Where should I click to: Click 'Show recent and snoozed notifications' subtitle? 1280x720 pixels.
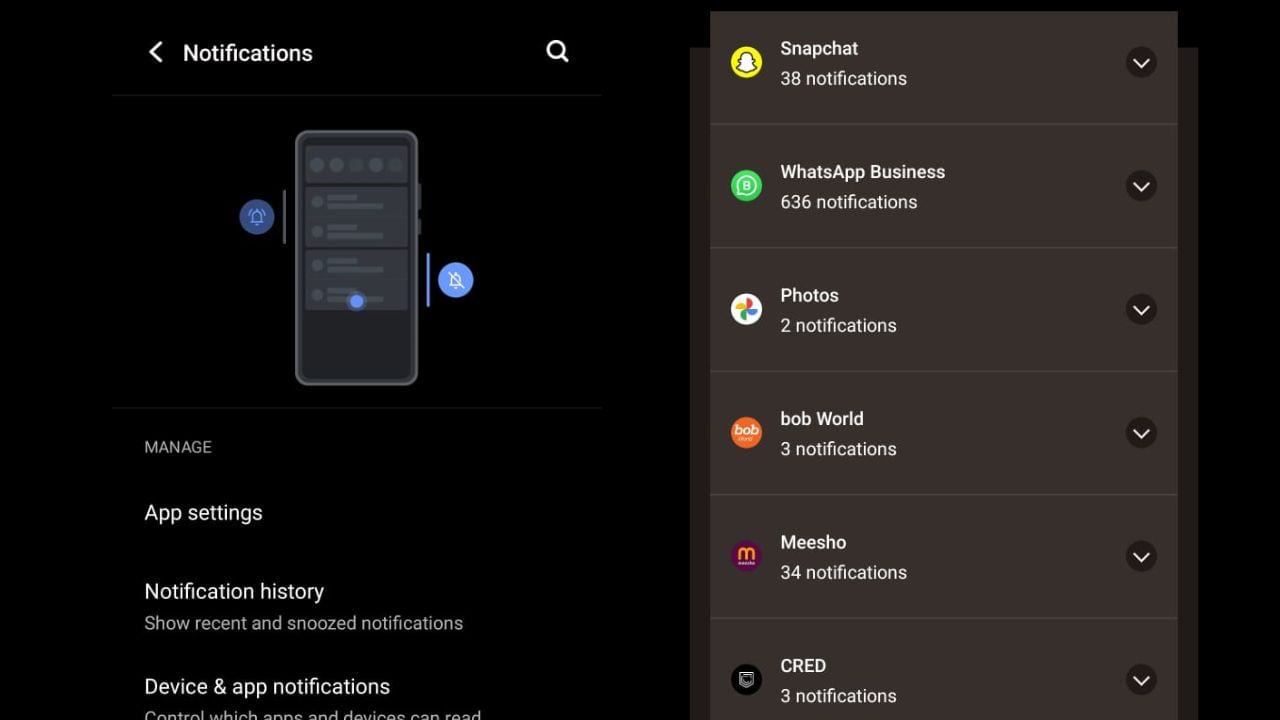[303, 623]
